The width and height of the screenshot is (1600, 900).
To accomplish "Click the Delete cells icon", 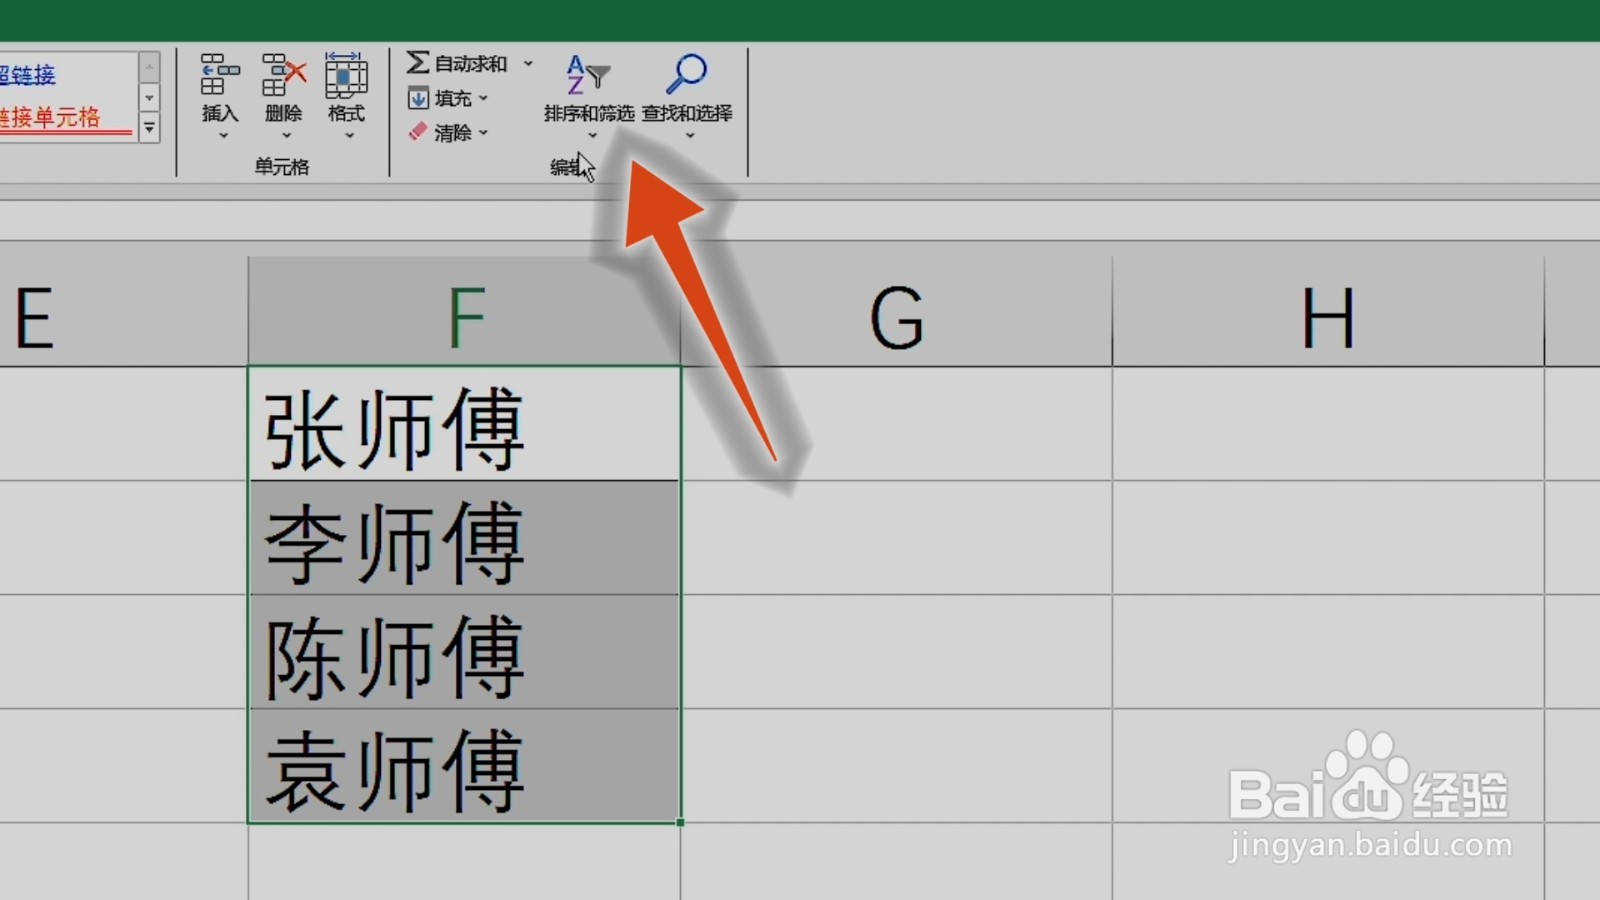I will click(x=283, y=74).
